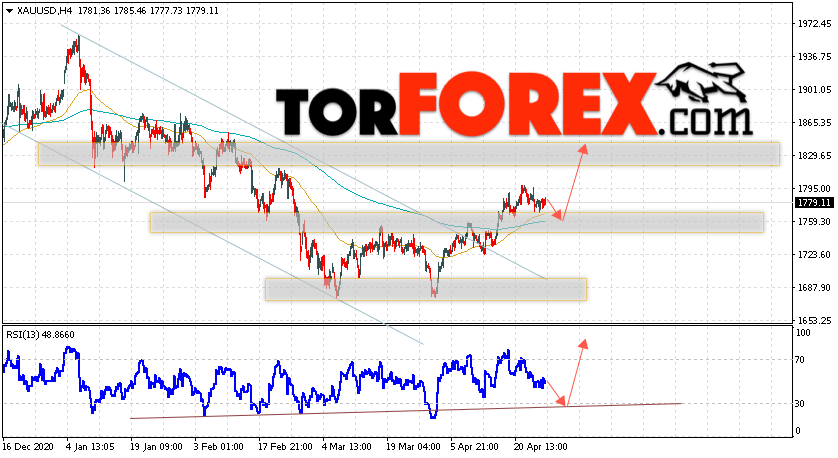Select the RSI scale value 70
Image resolution: width=838 pixels, height=458 pixels.
800,360
